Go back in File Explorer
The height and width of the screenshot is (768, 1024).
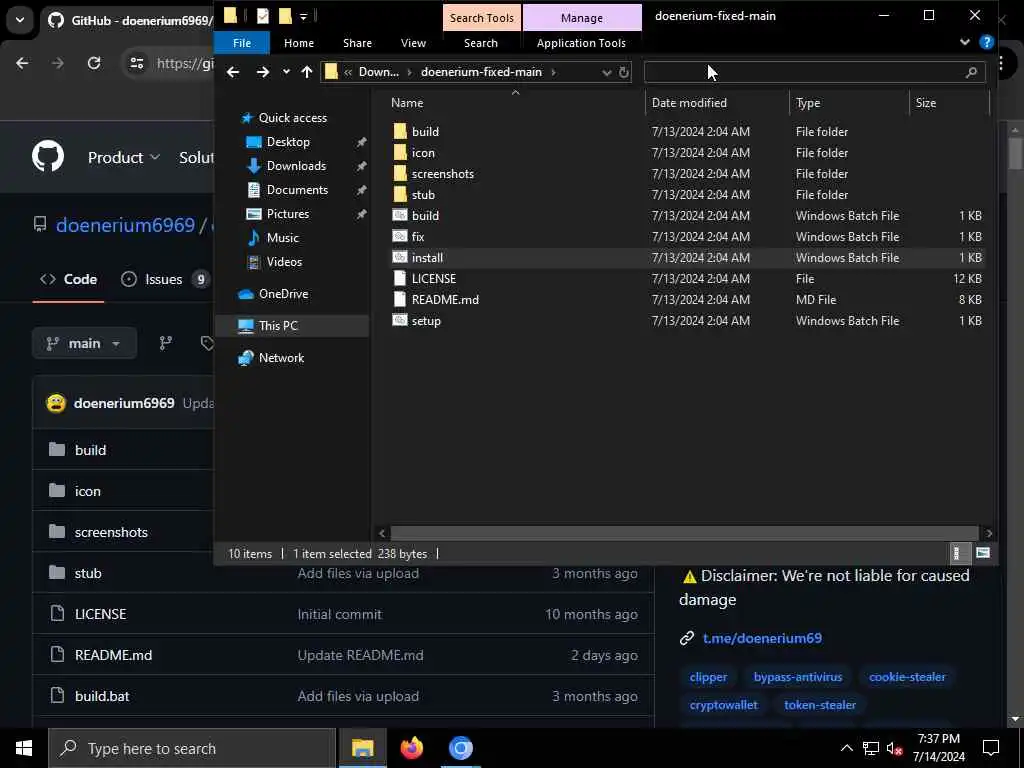click(x=232, y=72)
